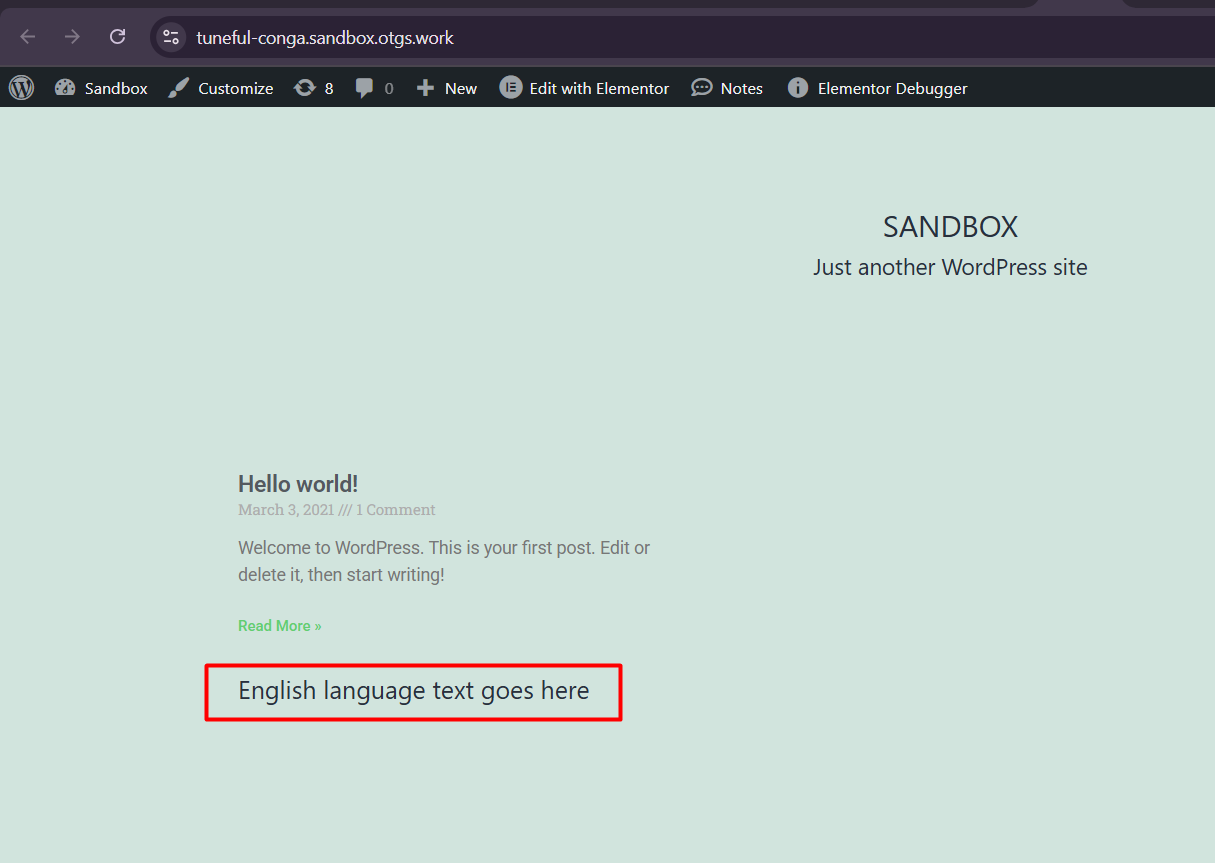This screenshot has width=1215, height=863.
Task: Open the 0 comments count
Action: point(389,88)
